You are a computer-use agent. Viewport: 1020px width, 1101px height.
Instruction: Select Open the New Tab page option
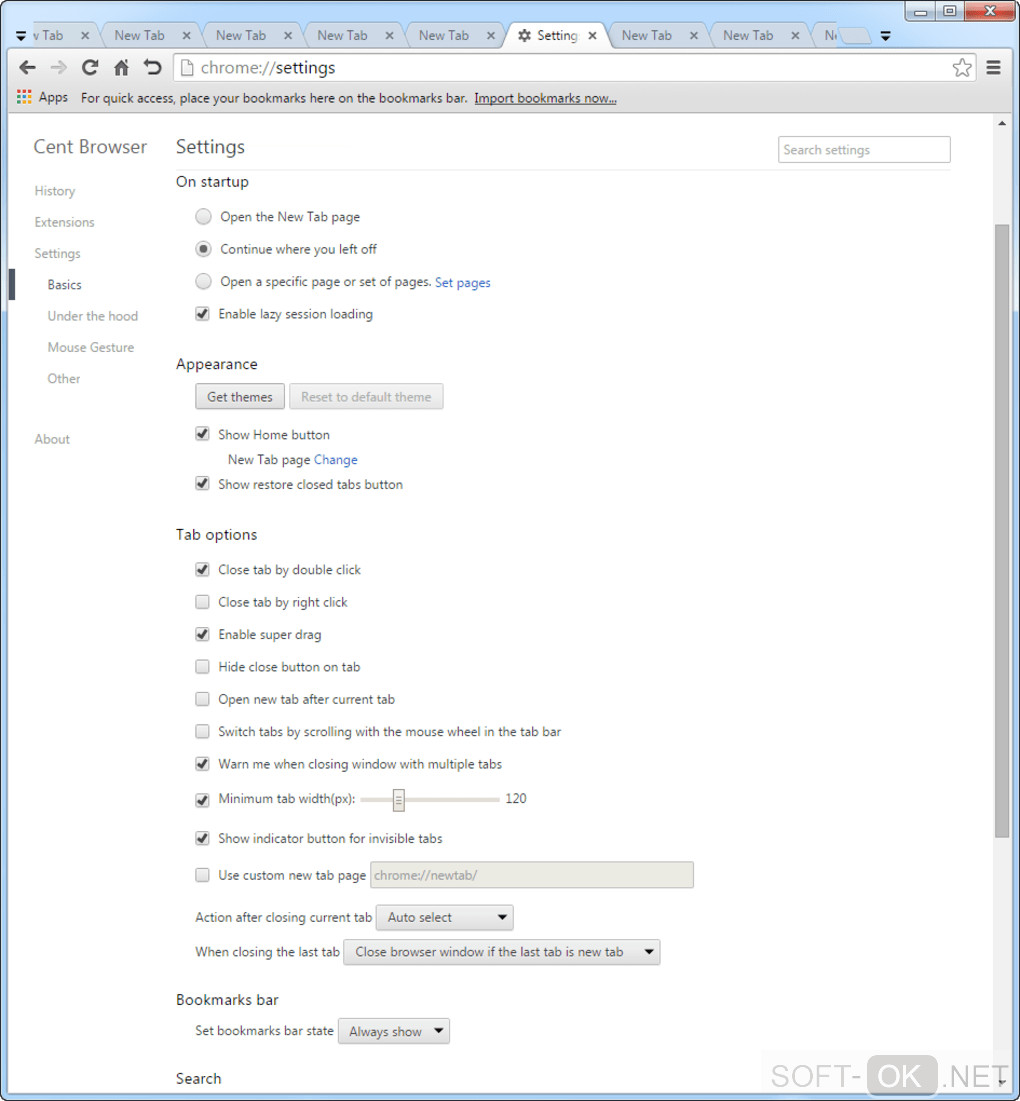click(x=203, y=216)
